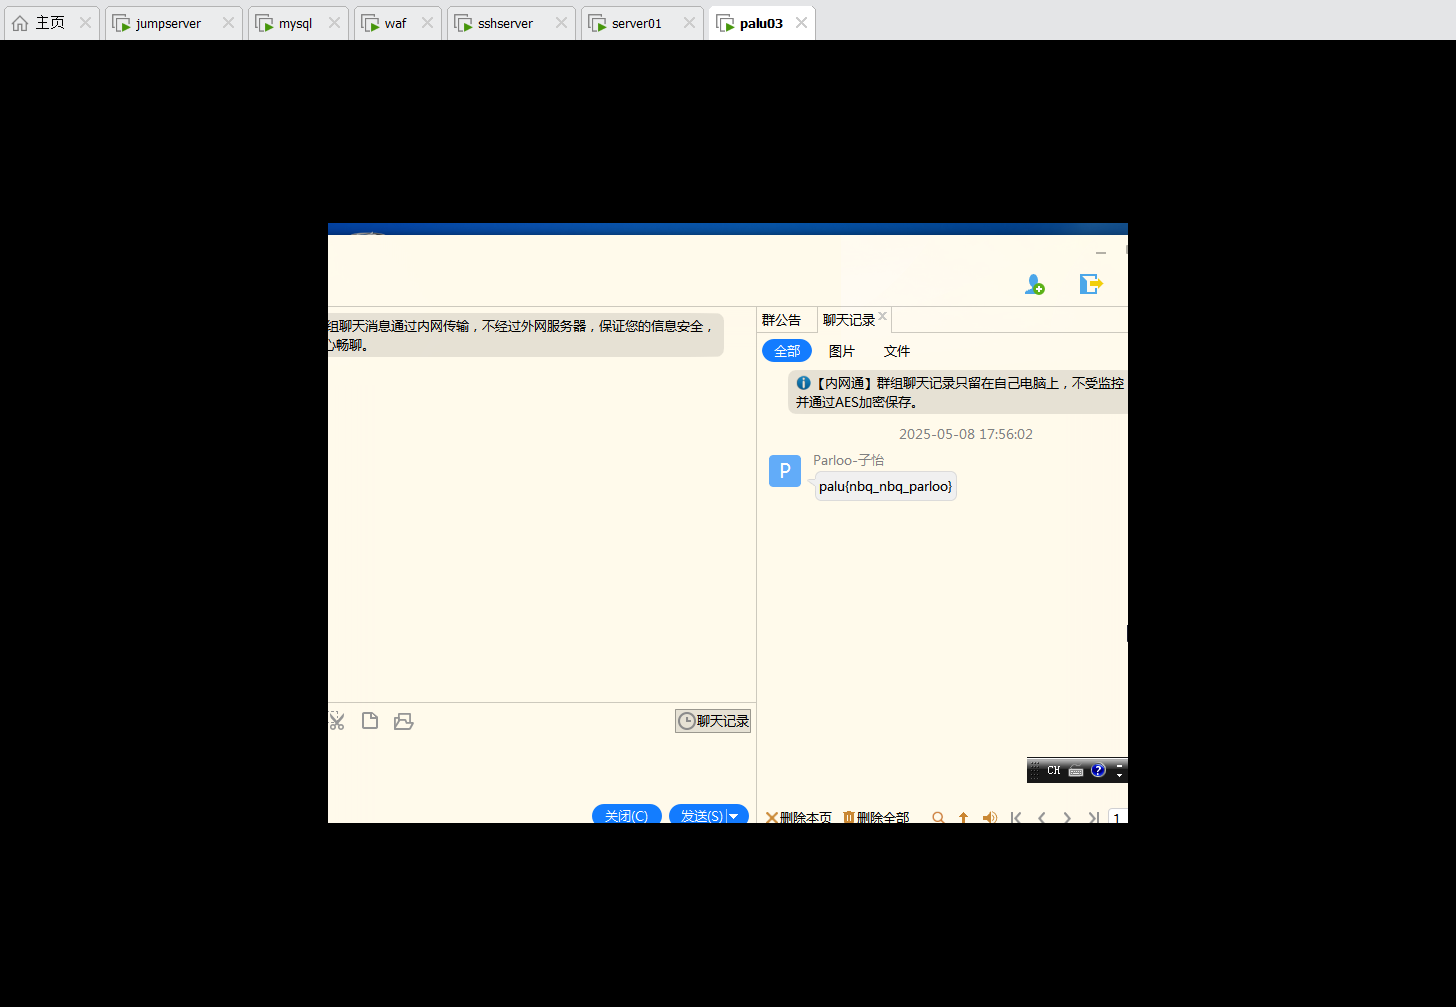Click the page number input box

(1117, 817)
